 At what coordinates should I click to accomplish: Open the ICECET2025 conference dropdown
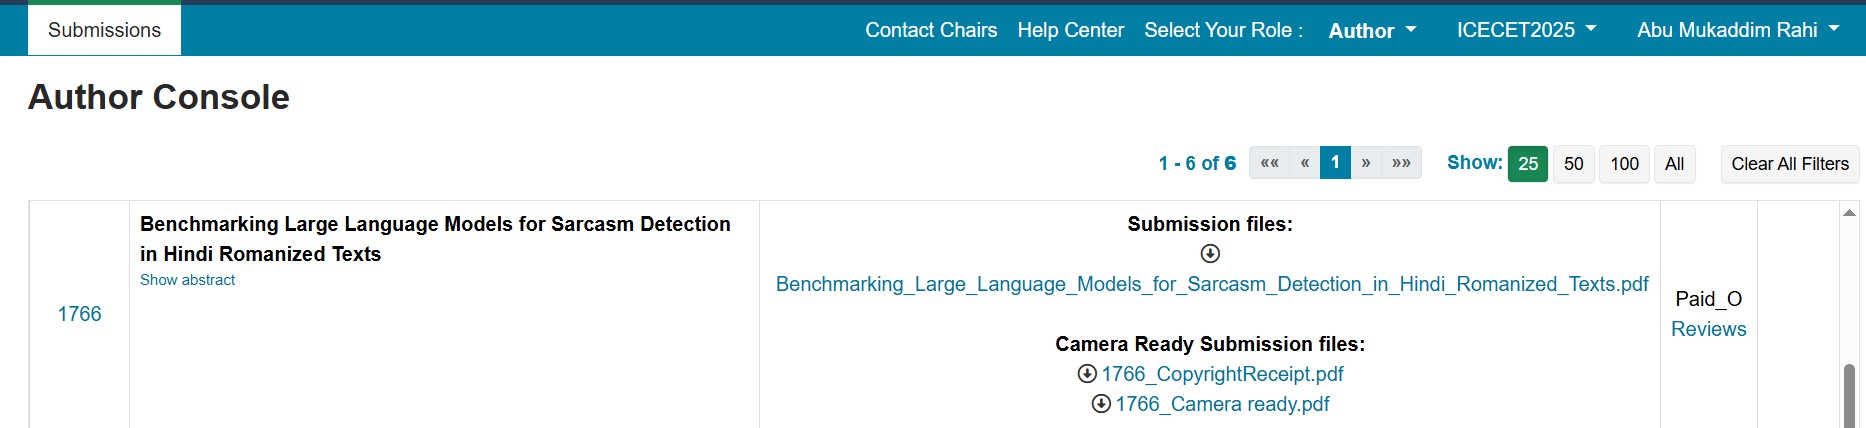[x=1526, y=30]
